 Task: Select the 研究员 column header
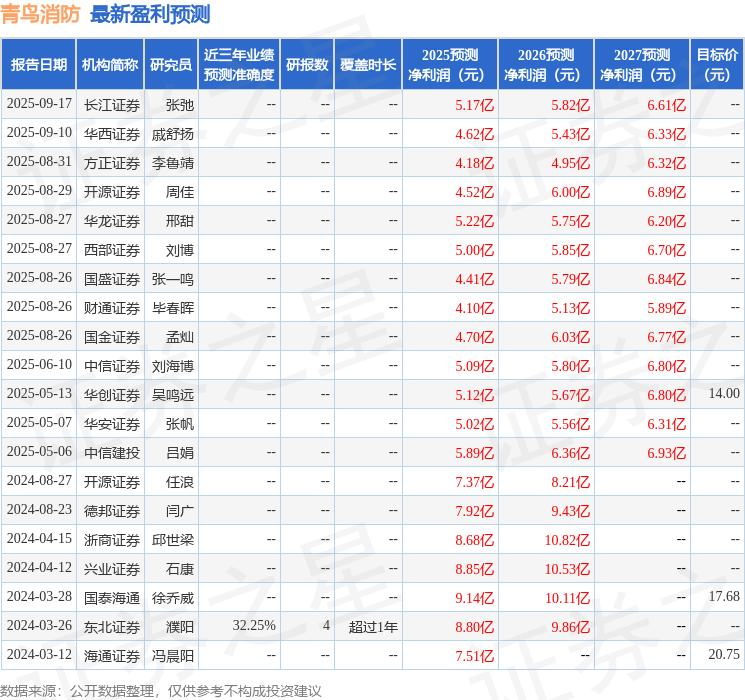pyautogui.click(x=171, y=65)
